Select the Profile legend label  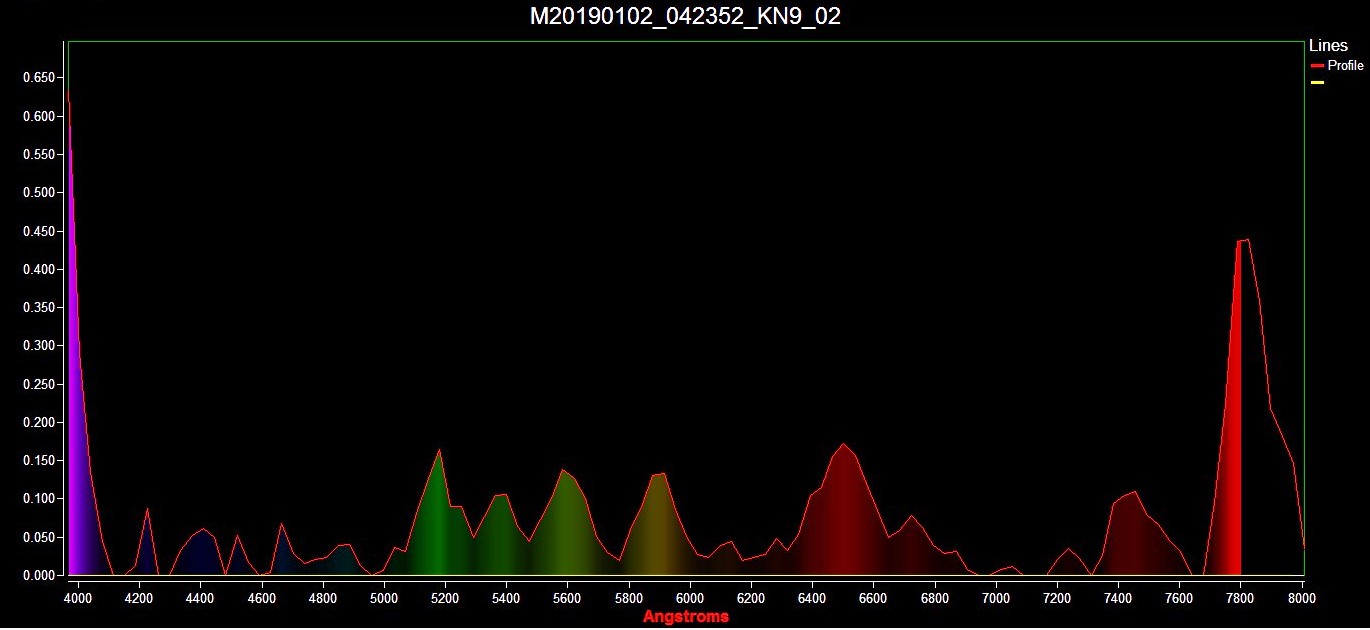point(1345,66)
